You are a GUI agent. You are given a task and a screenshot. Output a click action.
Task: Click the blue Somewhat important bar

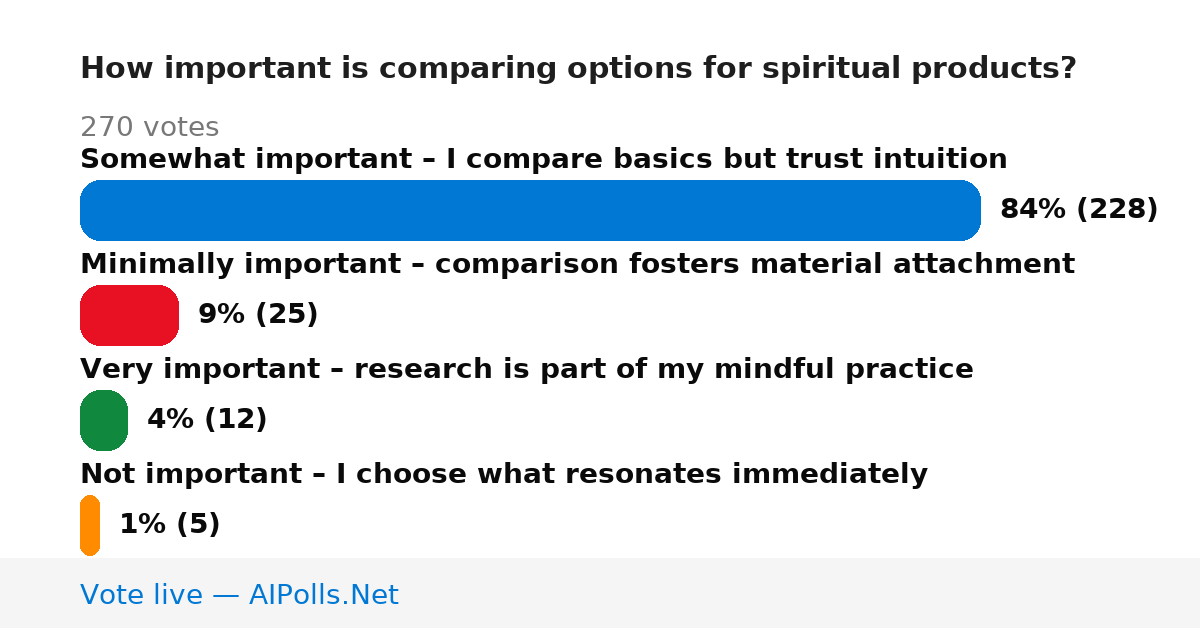[530, 210]
